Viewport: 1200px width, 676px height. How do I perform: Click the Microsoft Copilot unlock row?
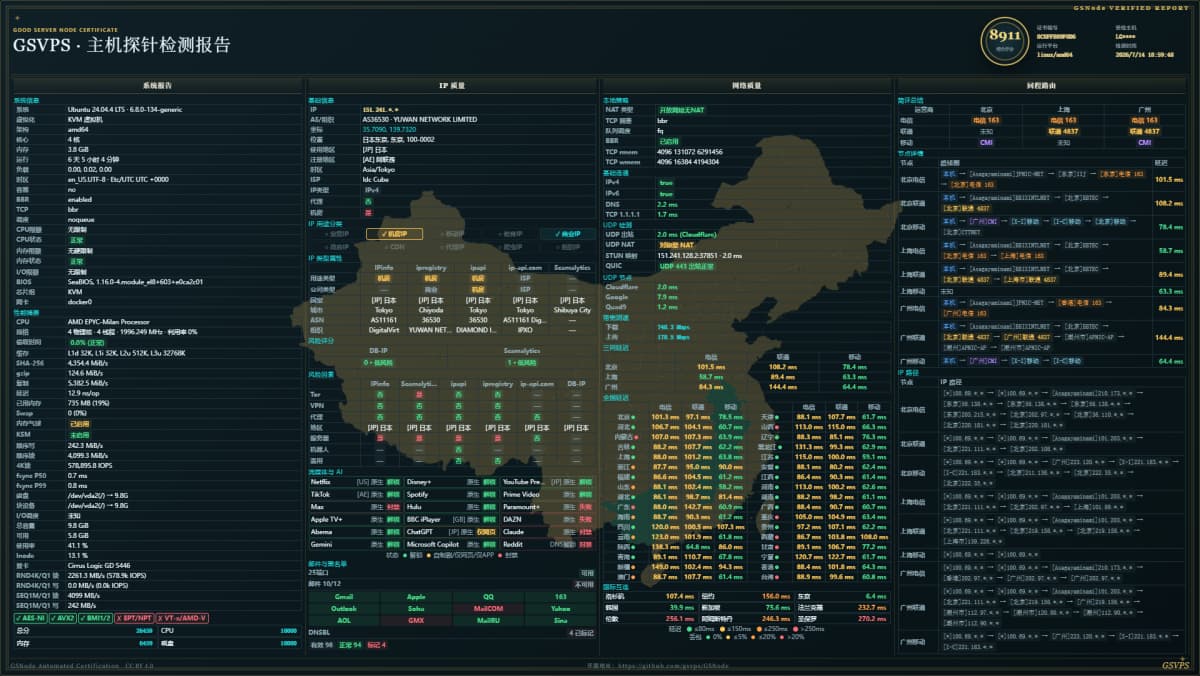pos(452,545)
